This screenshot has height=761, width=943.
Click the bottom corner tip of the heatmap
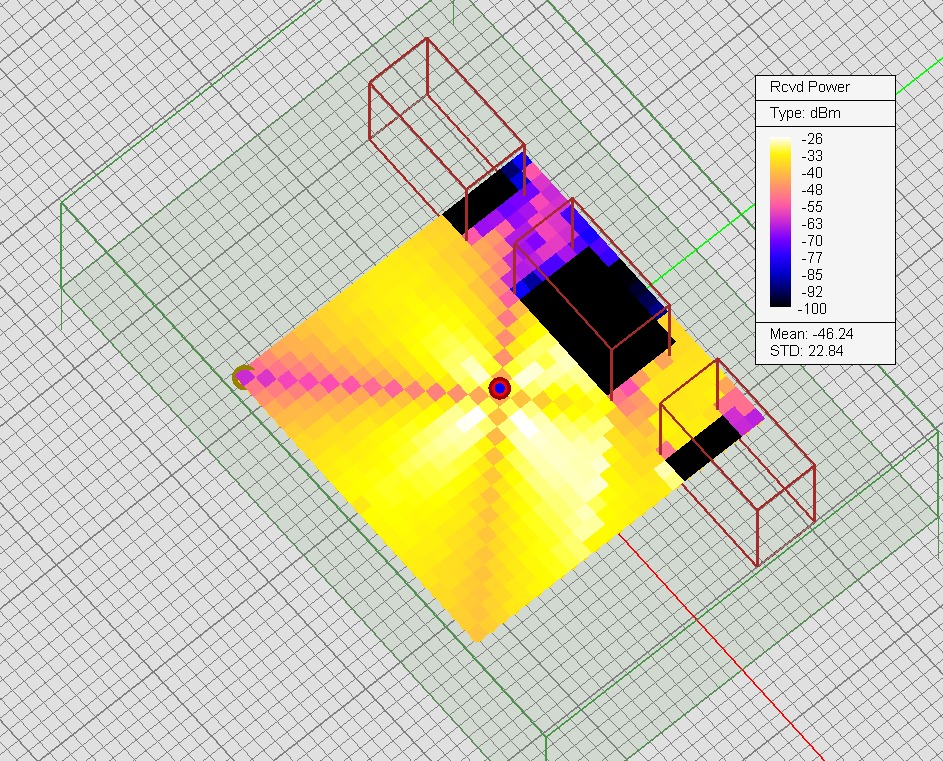pos(479,640)
